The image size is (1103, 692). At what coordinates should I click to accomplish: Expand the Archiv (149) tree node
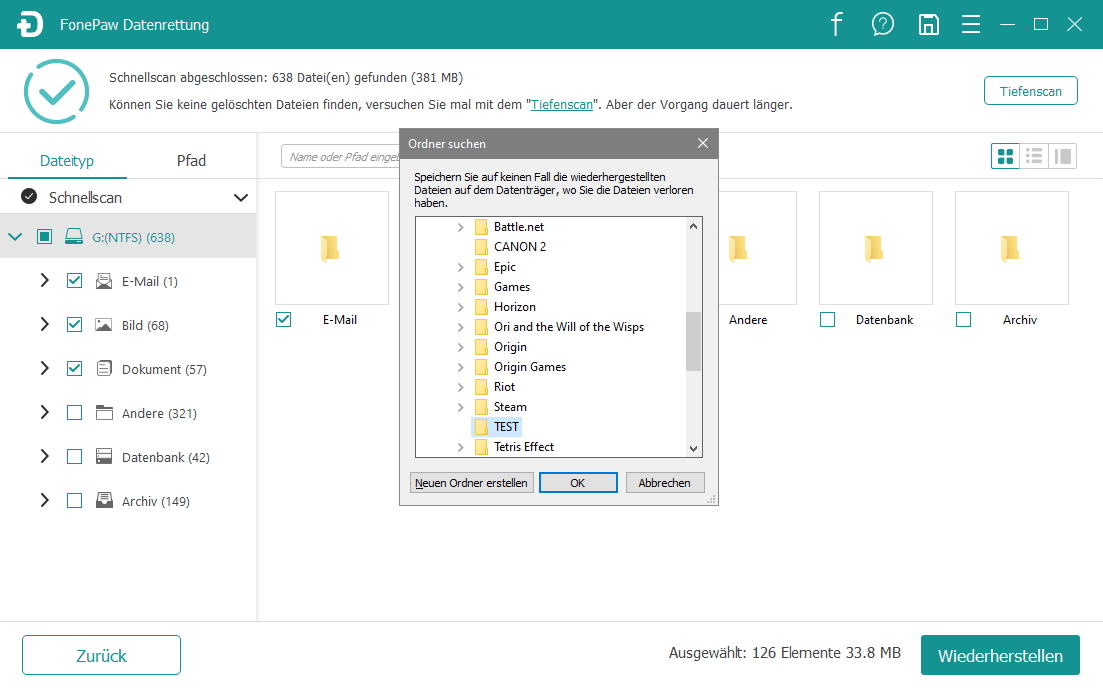[44, 500]
